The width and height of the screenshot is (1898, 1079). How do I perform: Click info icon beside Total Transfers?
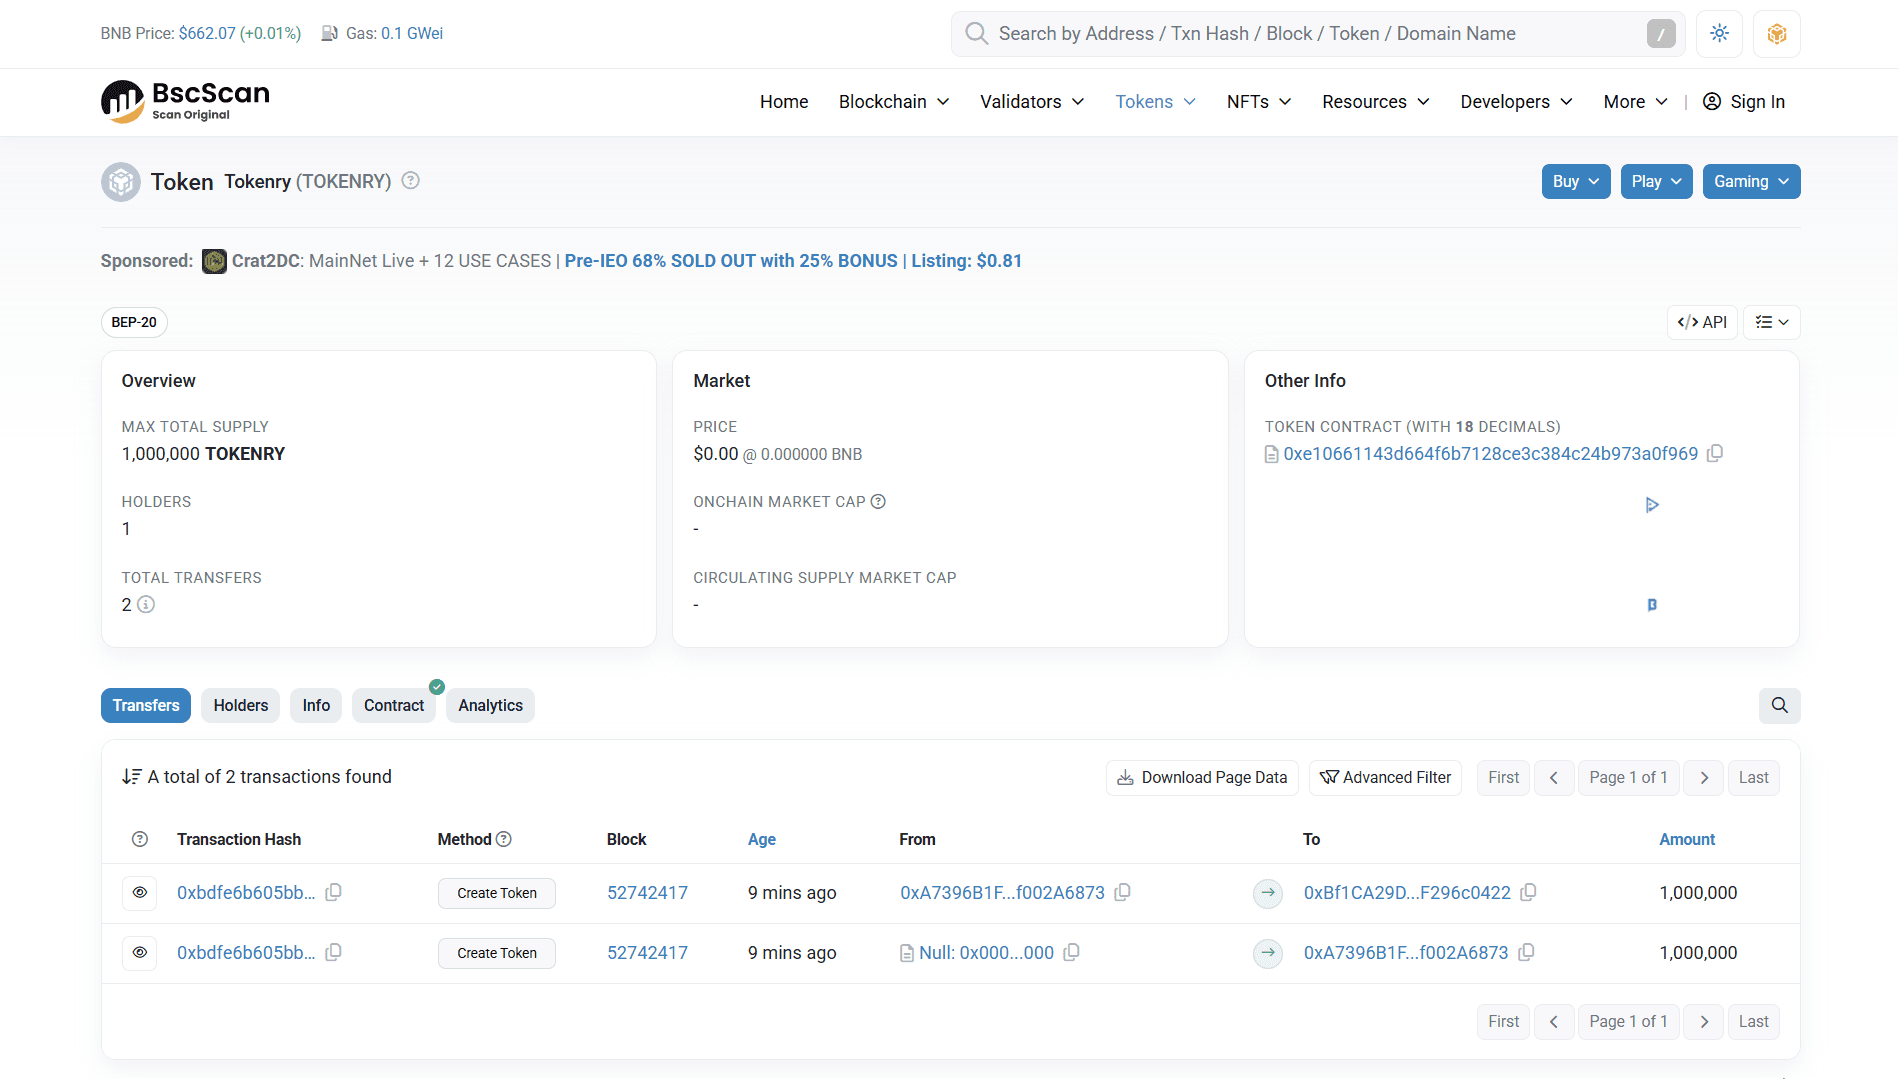click(x=146, y=605)
